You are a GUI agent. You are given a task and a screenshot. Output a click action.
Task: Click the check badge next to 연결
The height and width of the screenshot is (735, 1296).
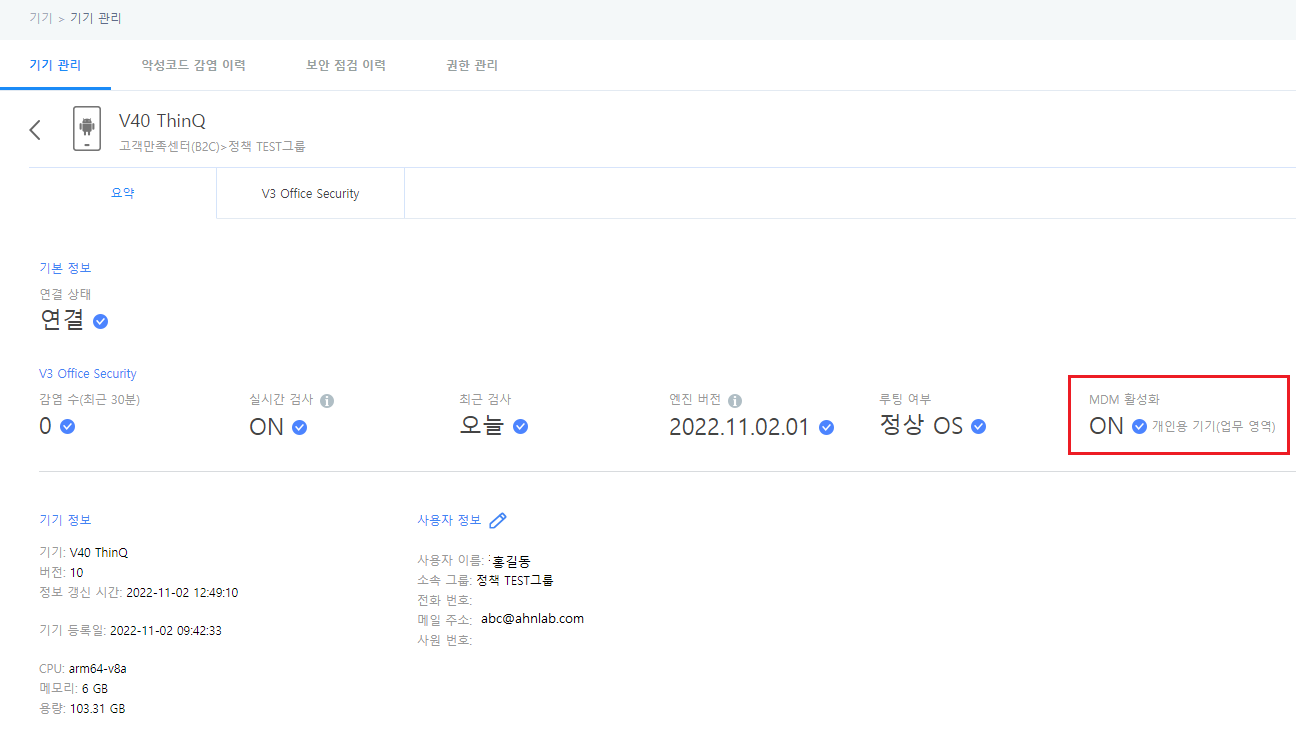click(100, 322)
